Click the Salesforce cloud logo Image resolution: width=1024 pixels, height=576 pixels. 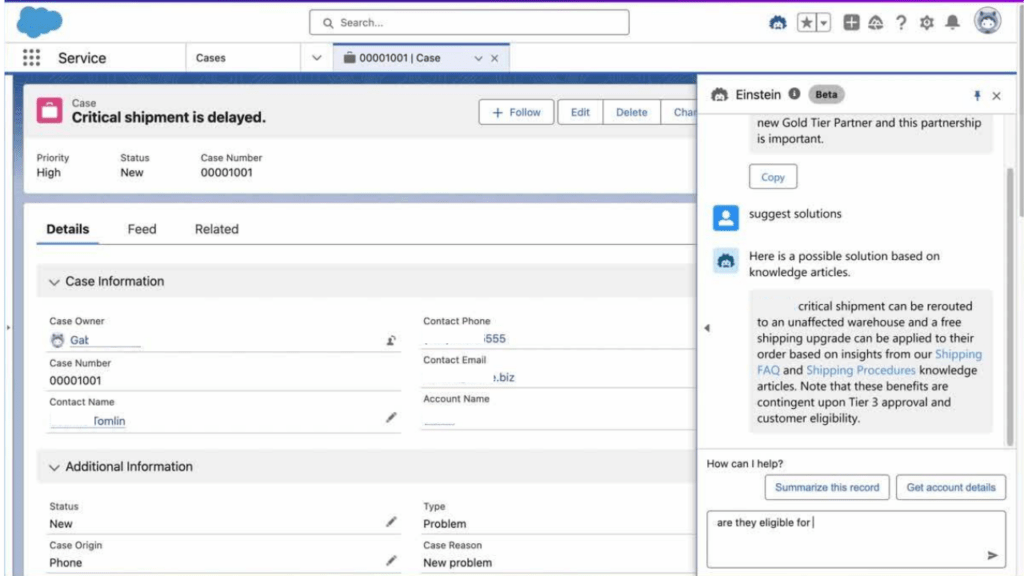(39, 22)
